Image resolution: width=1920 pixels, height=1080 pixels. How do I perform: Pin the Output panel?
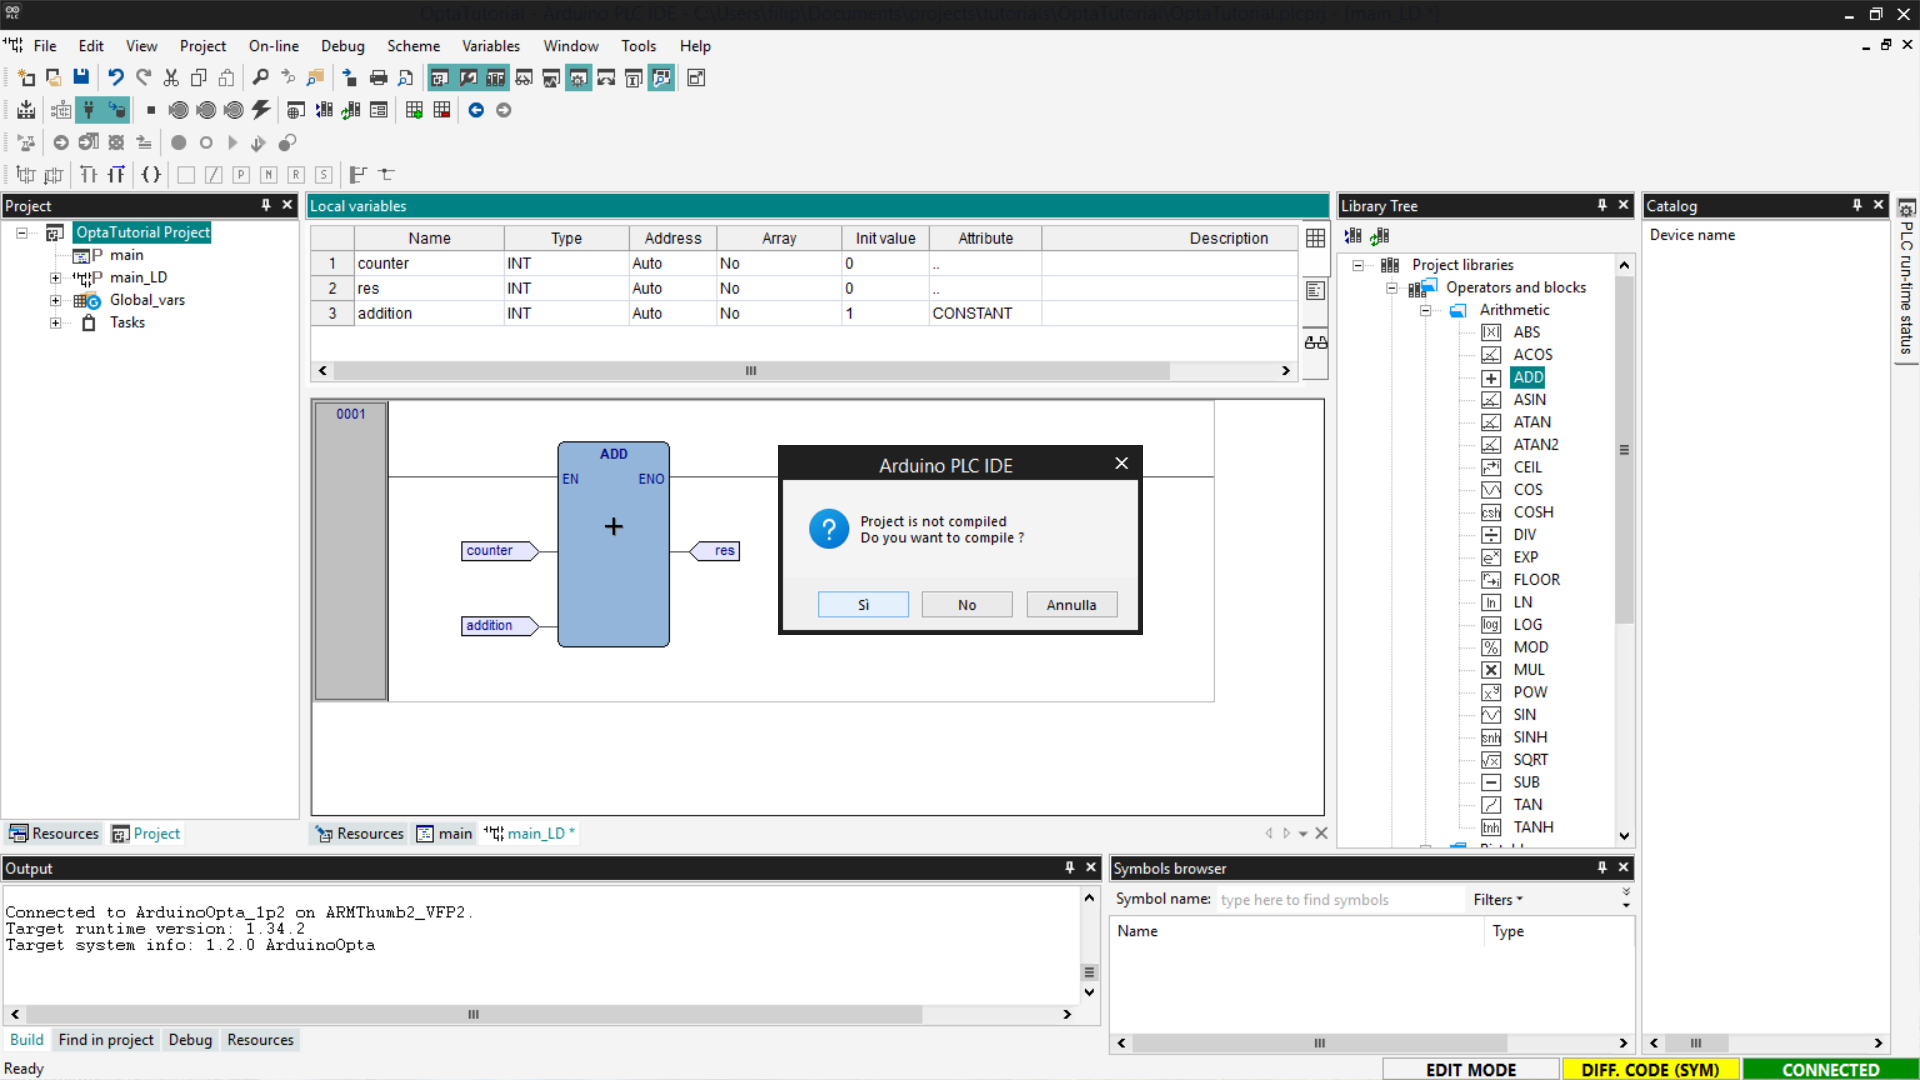tap(1069, 868)
